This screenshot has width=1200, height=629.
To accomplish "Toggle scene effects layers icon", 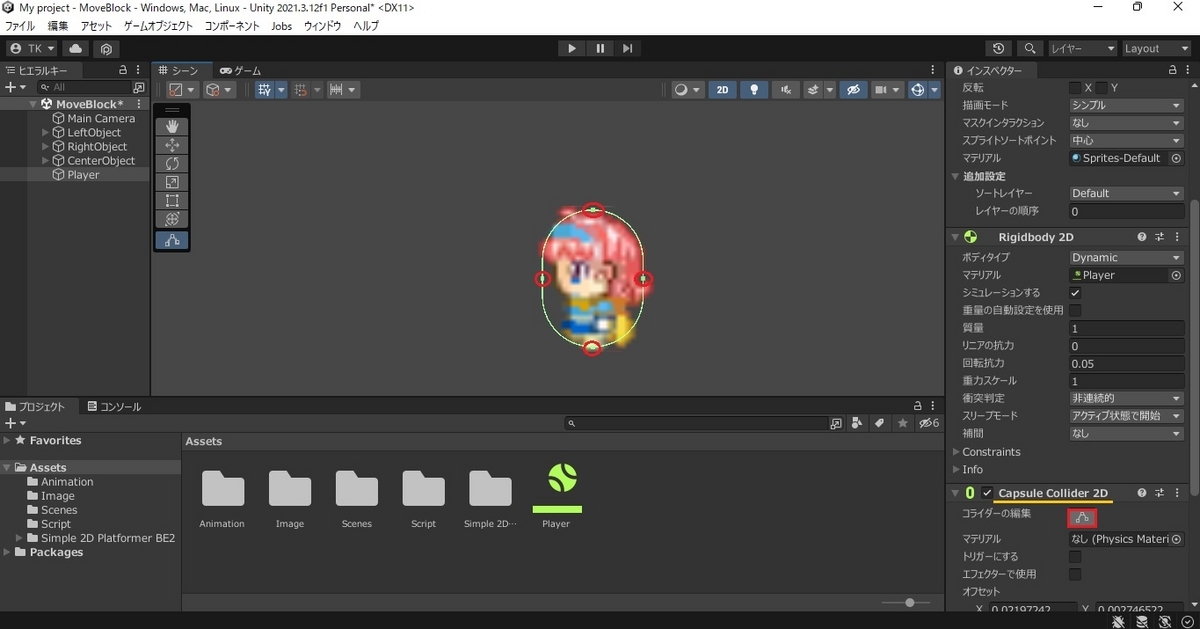I will (814, 90).
